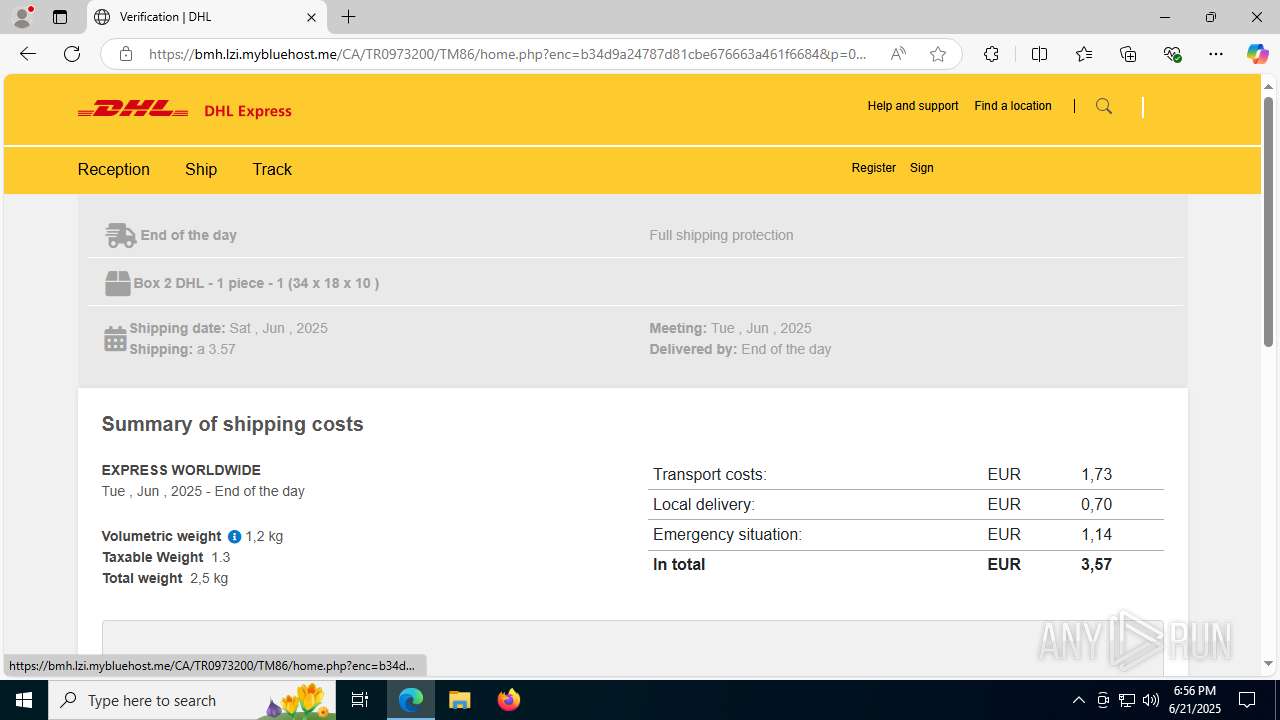Click the Sign link
Image resolution: width=1280 pixels, height=720 pixels.
[x=922, y=168]
